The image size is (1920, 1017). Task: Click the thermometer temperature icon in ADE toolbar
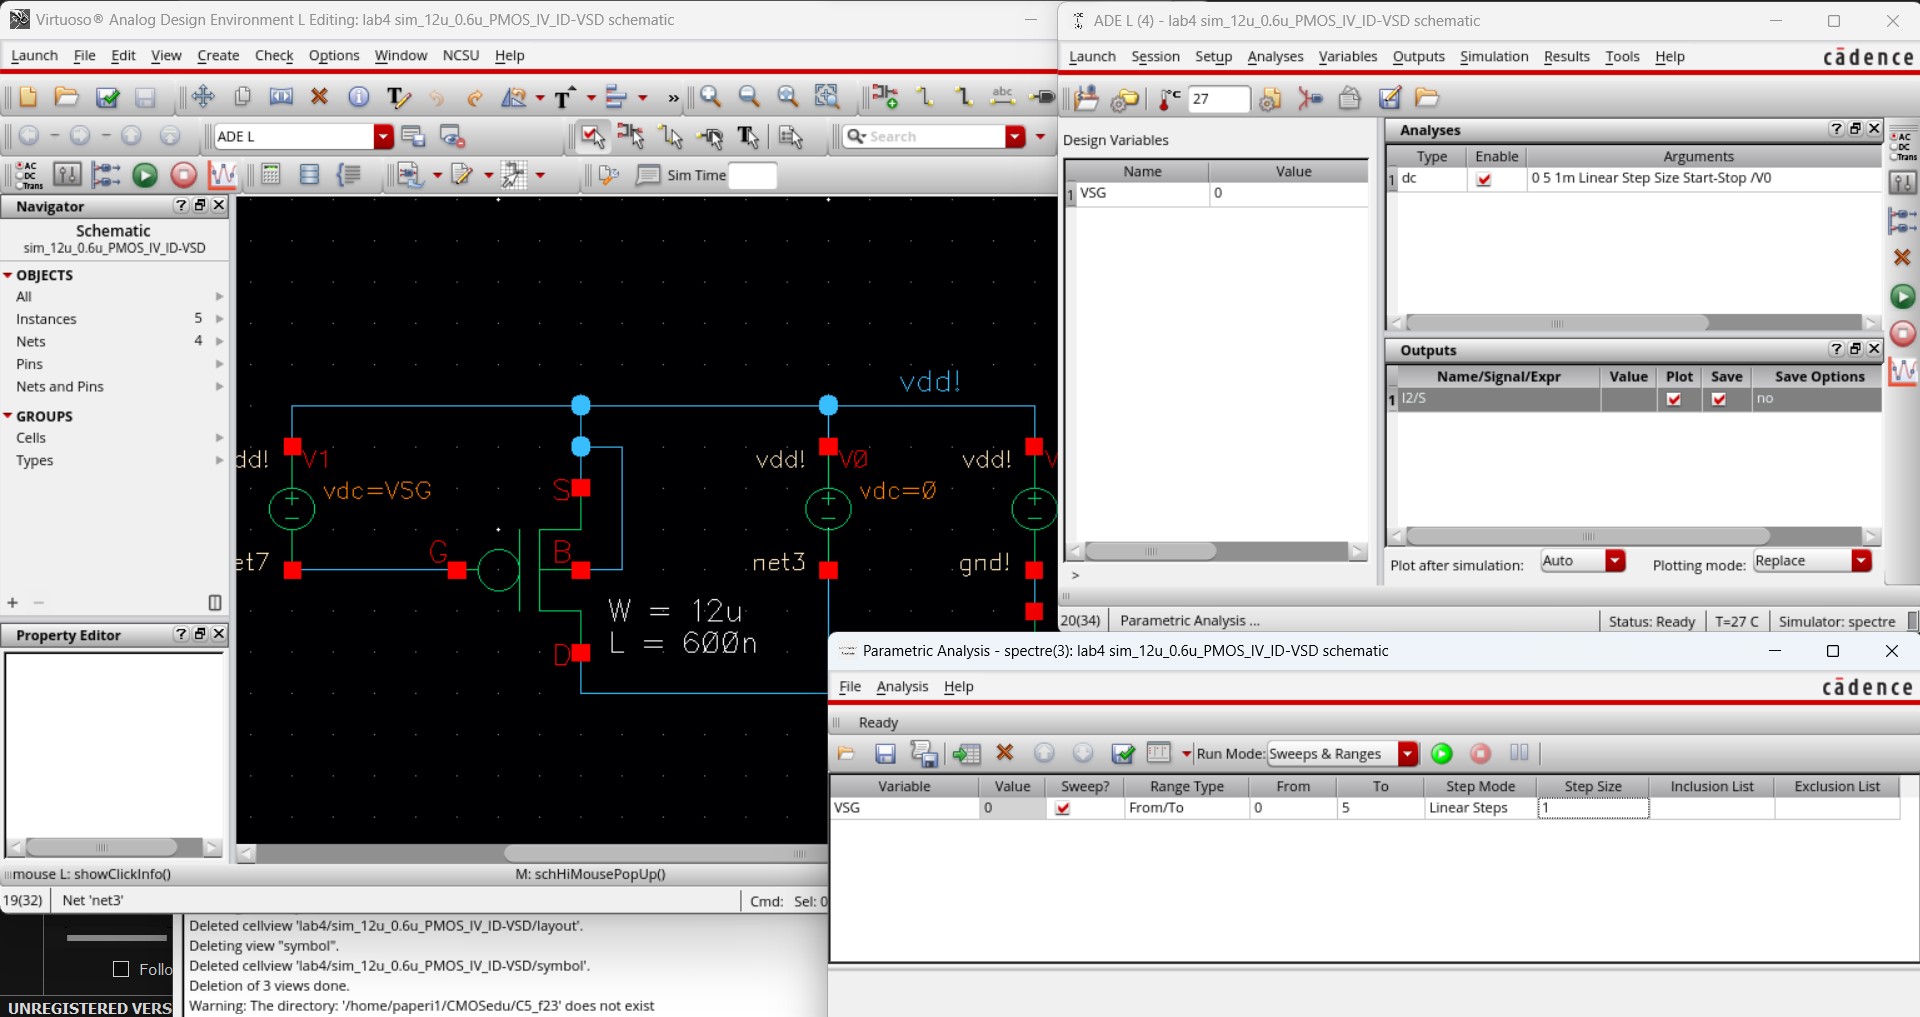[1168, 98]
